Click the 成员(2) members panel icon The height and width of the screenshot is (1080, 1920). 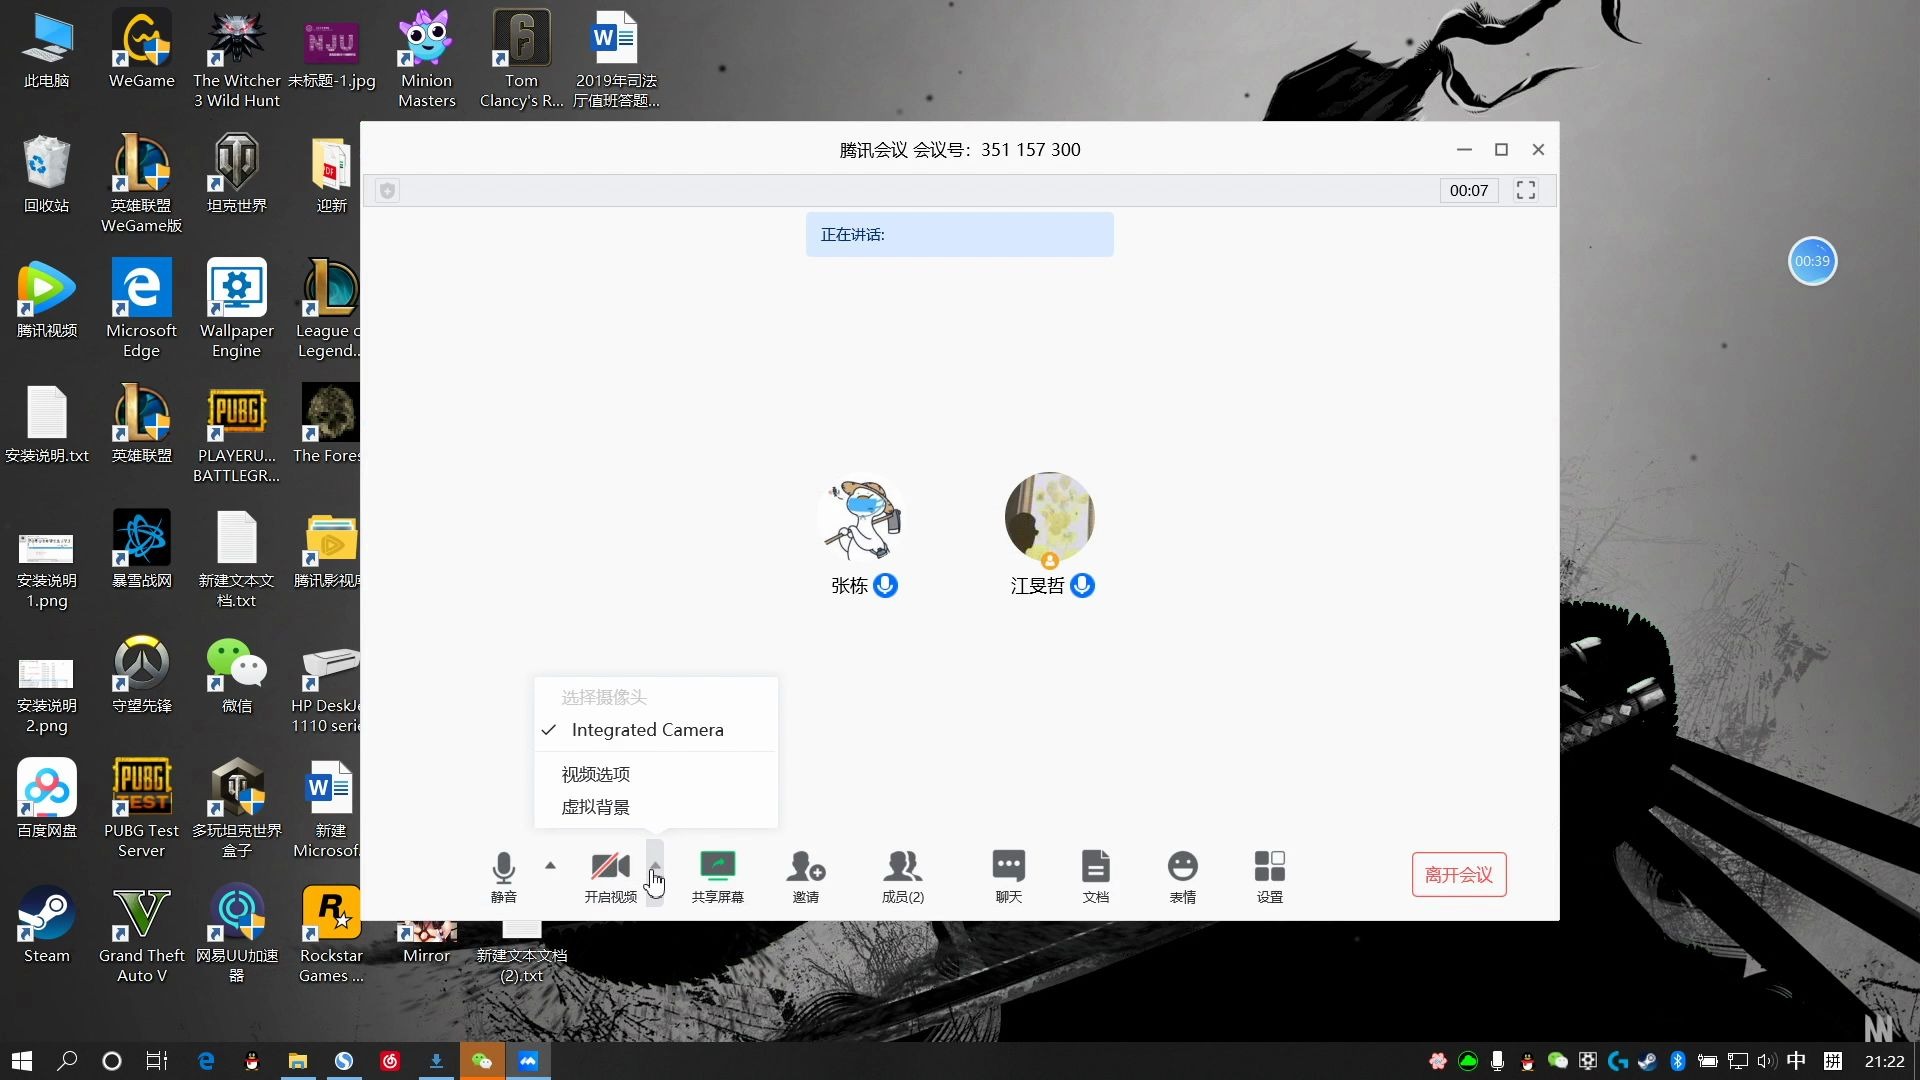(903, 874)
